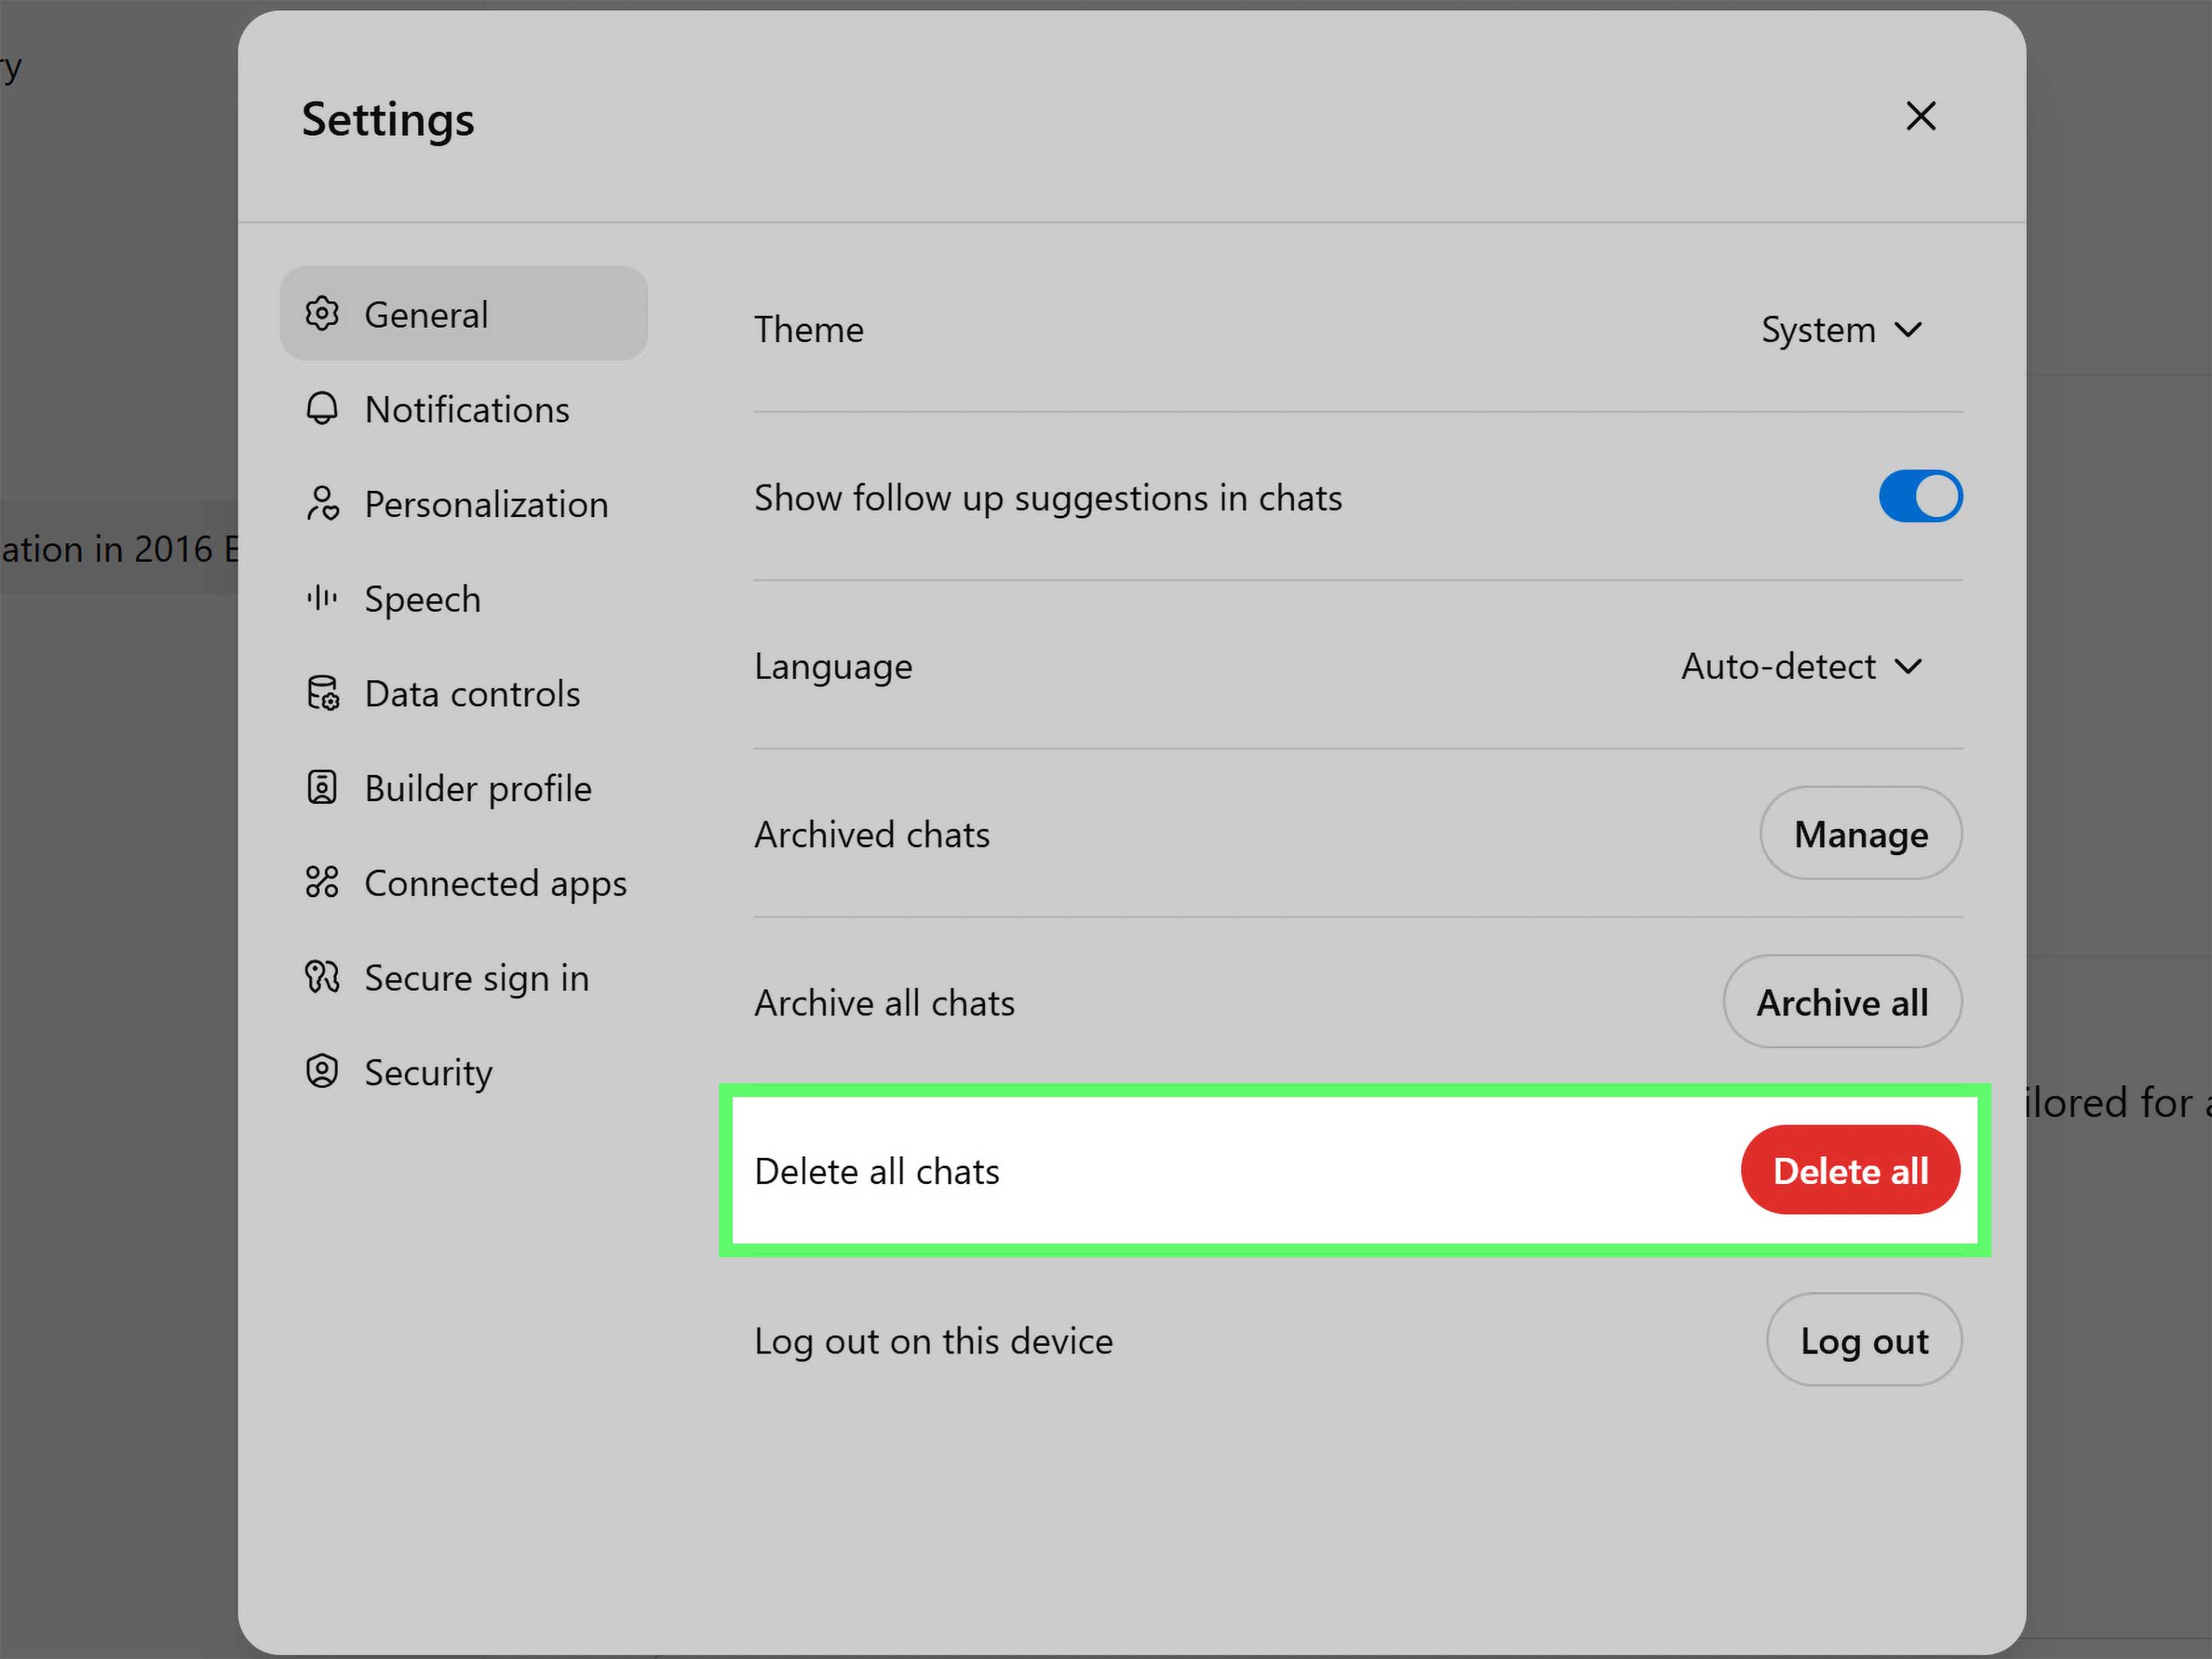
Task: Open the System theme chevron
Action: pyautogui.click(x=1908, y=330)
